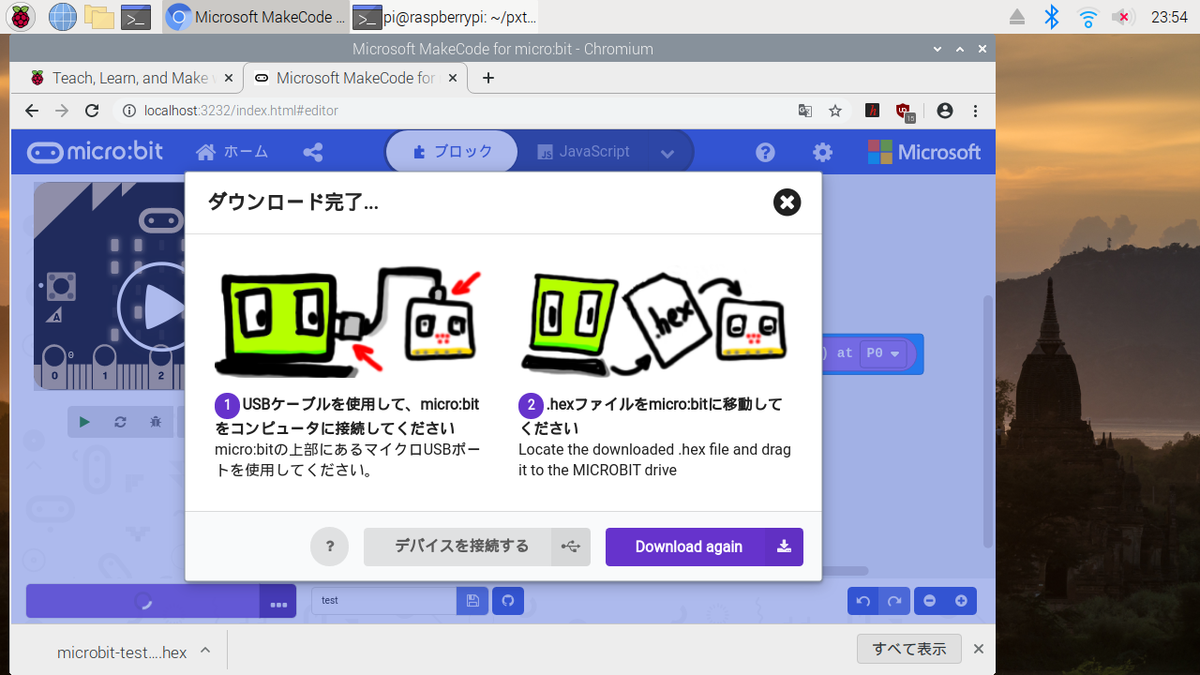Open file manager from taskbar

(x=98, y=16)
